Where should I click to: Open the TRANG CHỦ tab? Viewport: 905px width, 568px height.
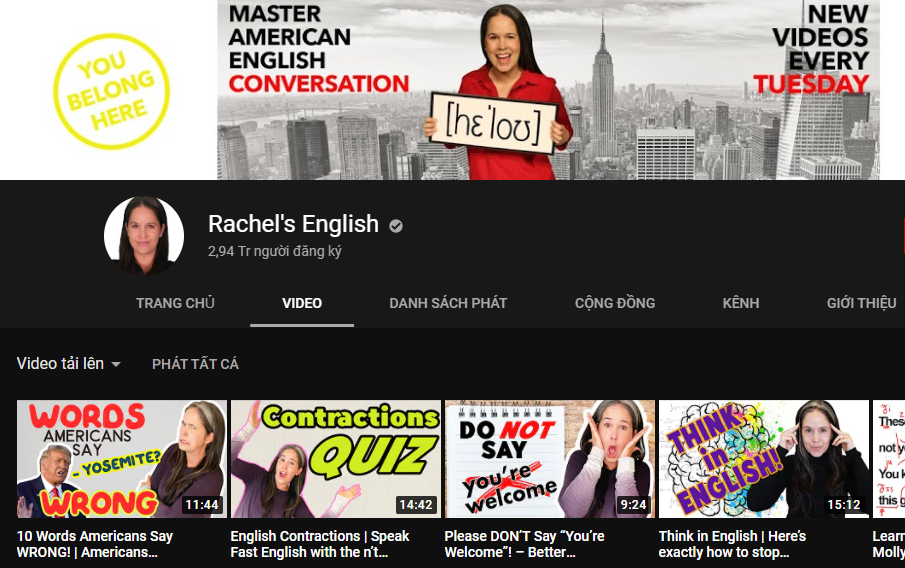click(x=175, y=303)
